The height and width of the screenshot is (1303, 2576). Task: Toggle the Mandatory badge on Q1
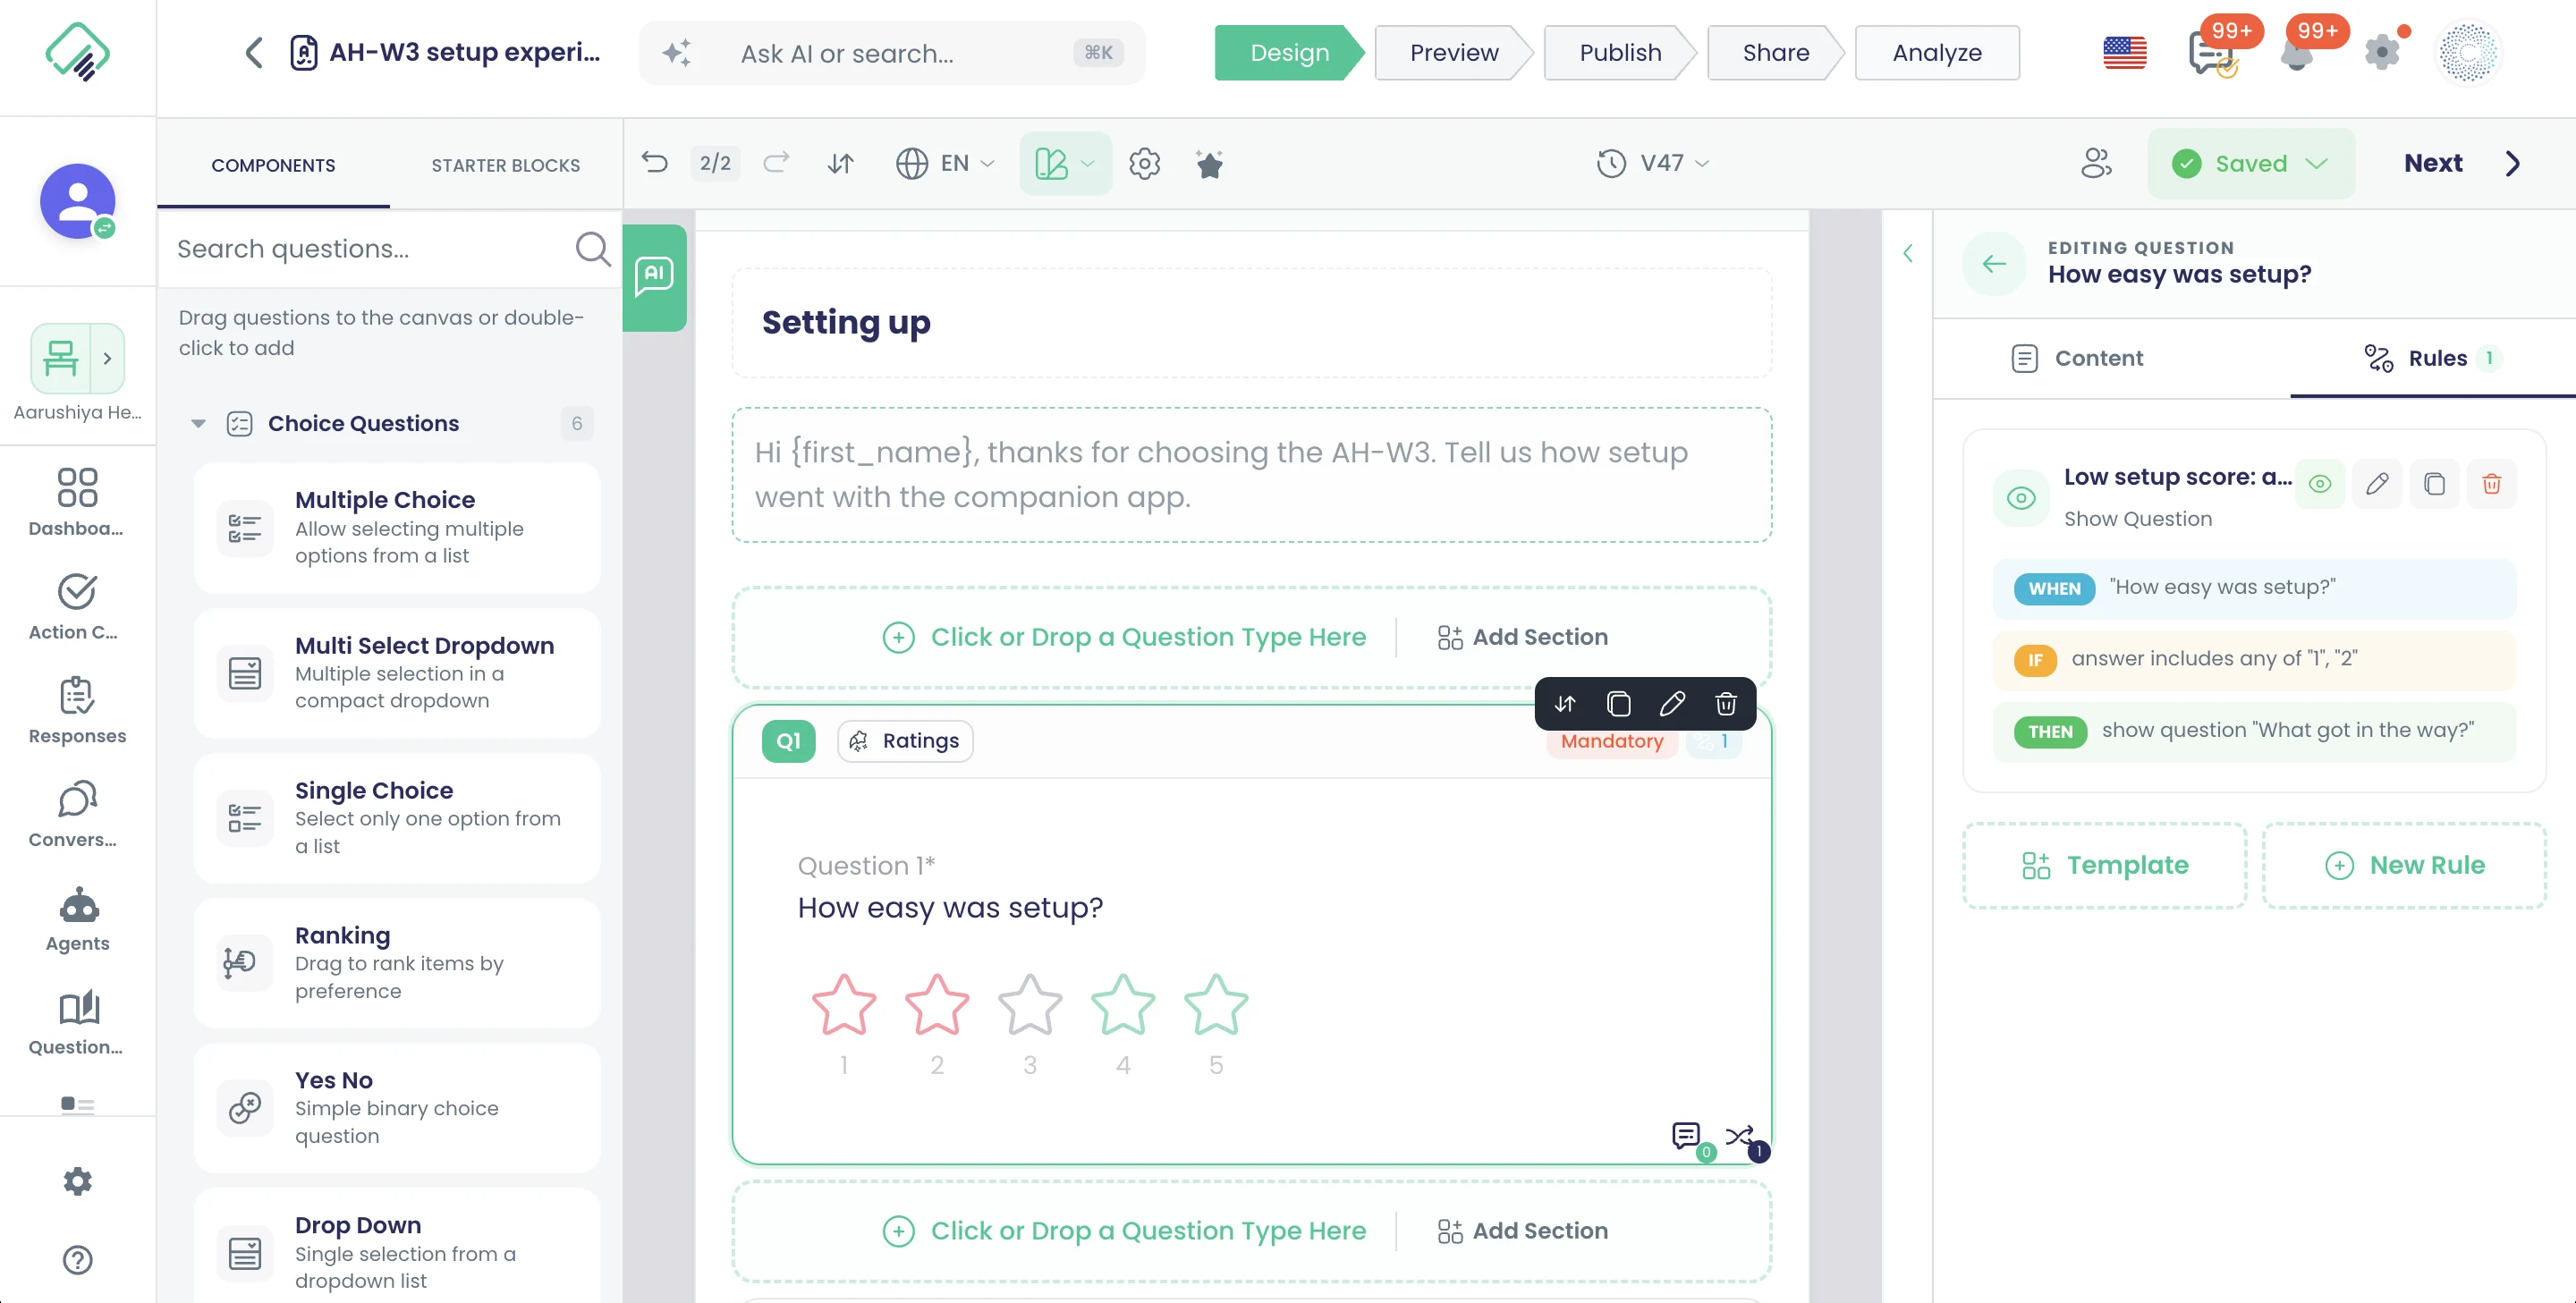click(1612, 741)
